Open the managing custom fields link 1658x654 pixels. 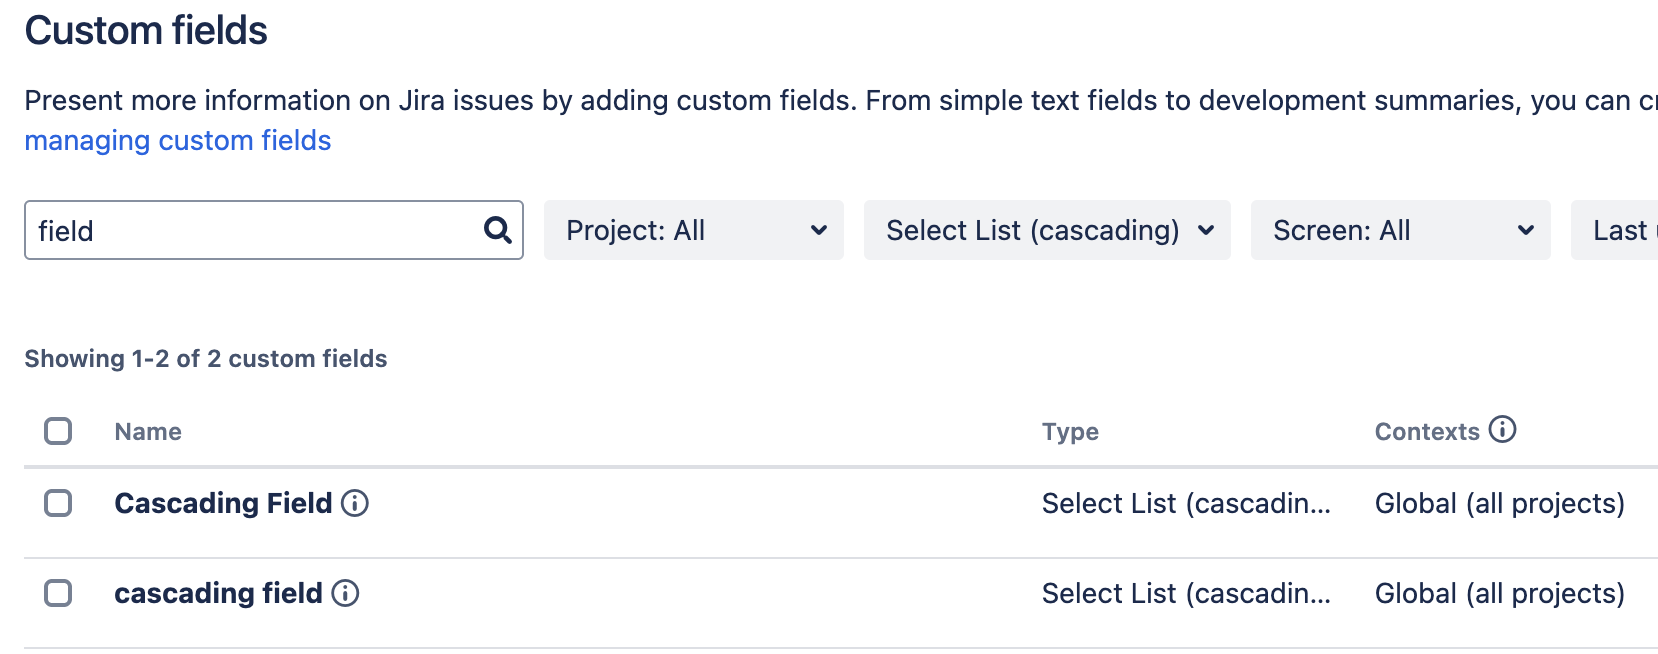coord(177,140)
